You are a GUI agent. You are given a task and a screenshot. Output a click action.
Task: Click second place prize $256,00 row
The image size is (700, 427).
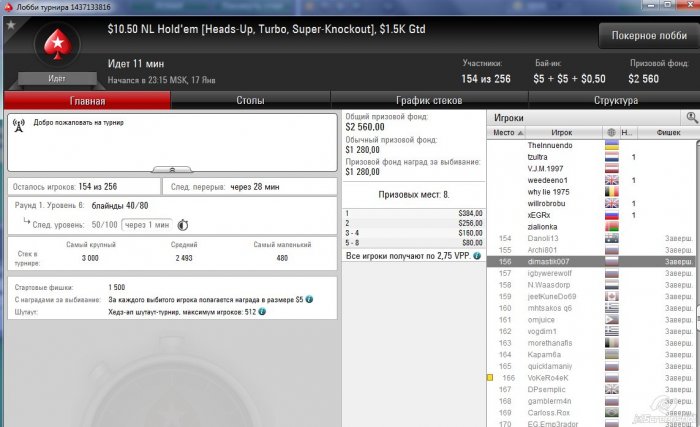[x=413, y=223]
